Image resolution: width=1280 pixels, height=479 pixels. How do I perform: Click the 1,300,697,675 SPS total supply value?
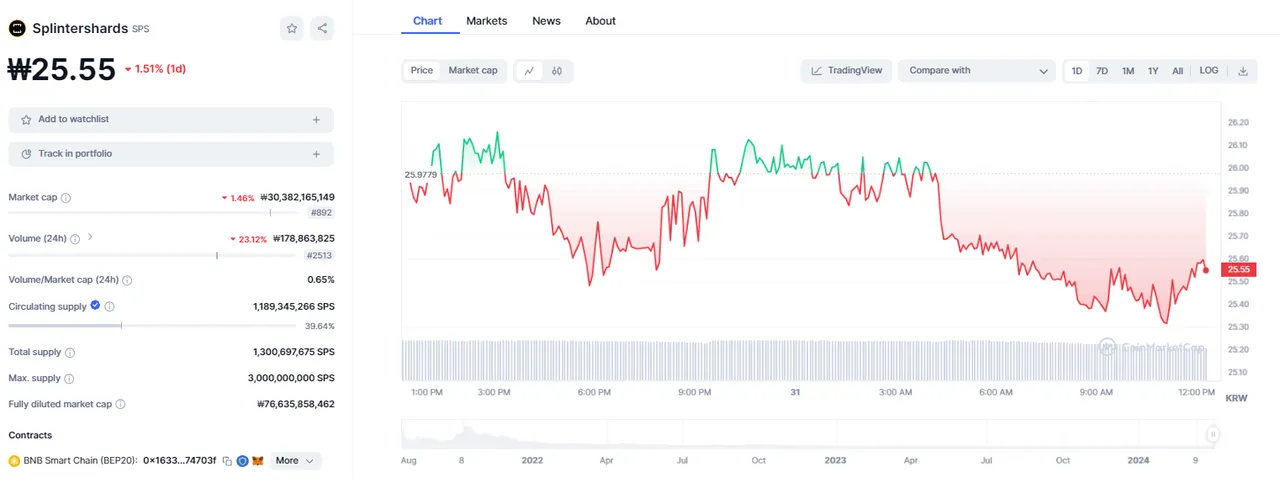[294, 352]
